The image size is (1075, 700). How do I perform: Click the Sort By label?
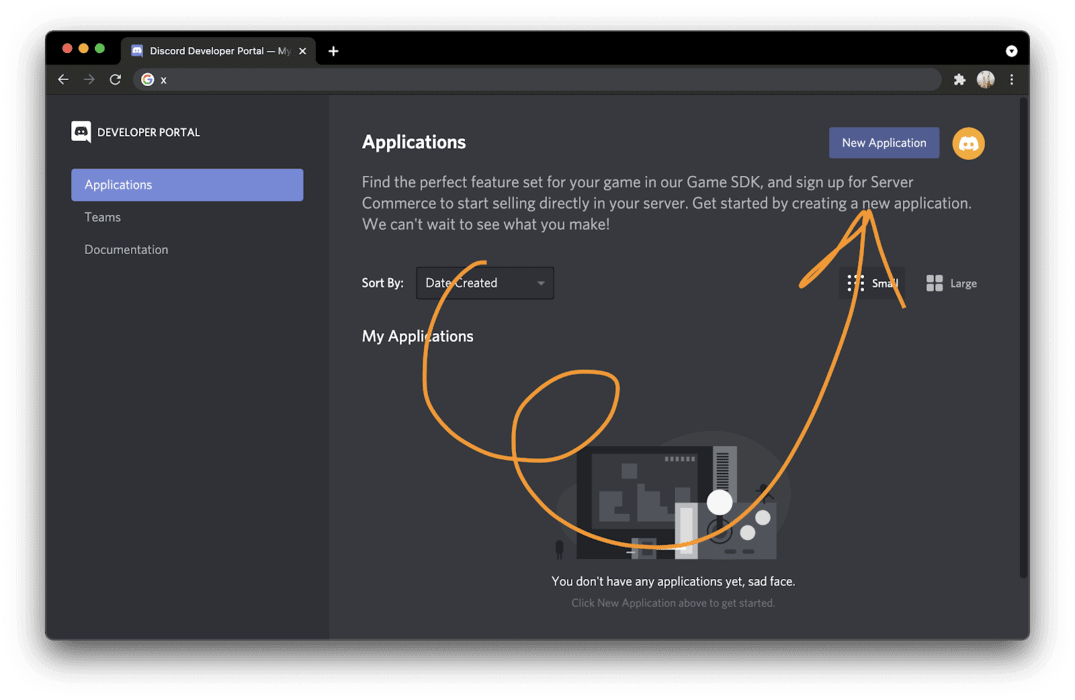383,283
